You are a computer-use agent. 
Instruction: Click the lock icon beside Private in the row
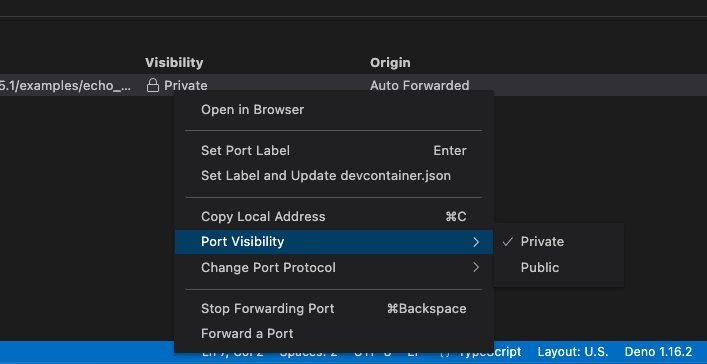153,85
